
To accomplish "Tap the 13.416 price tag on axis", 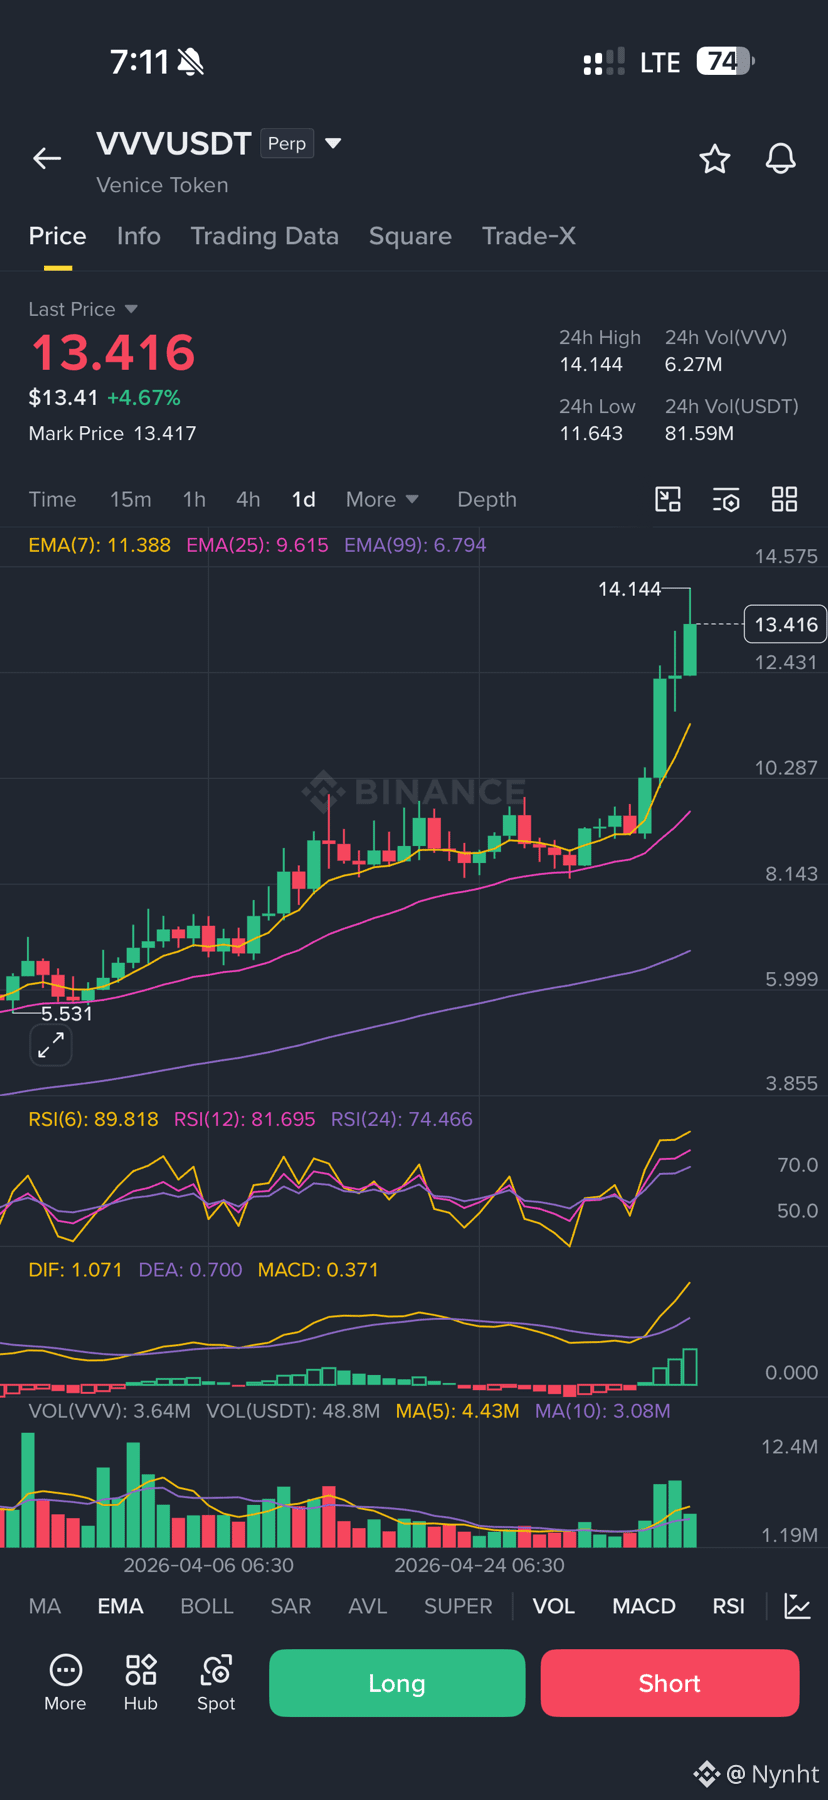I will 786,624.
